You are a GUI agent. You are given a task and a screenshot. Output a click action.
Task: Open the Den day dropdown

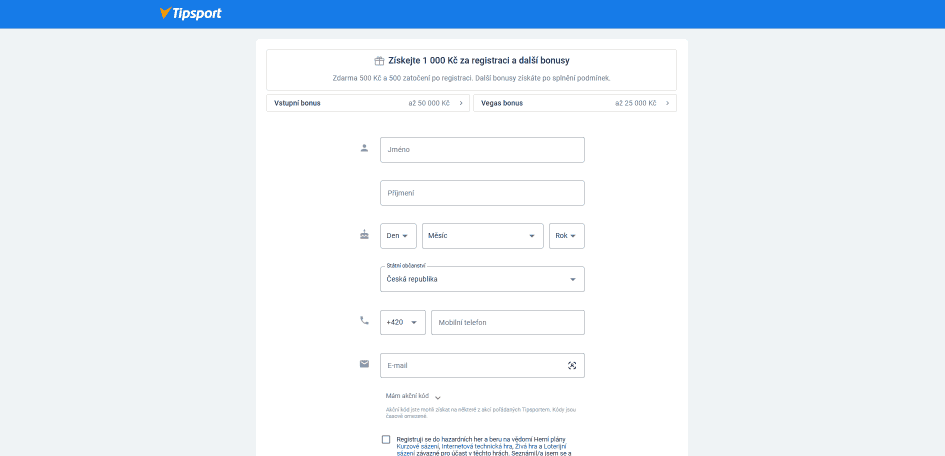coord(398,236)
